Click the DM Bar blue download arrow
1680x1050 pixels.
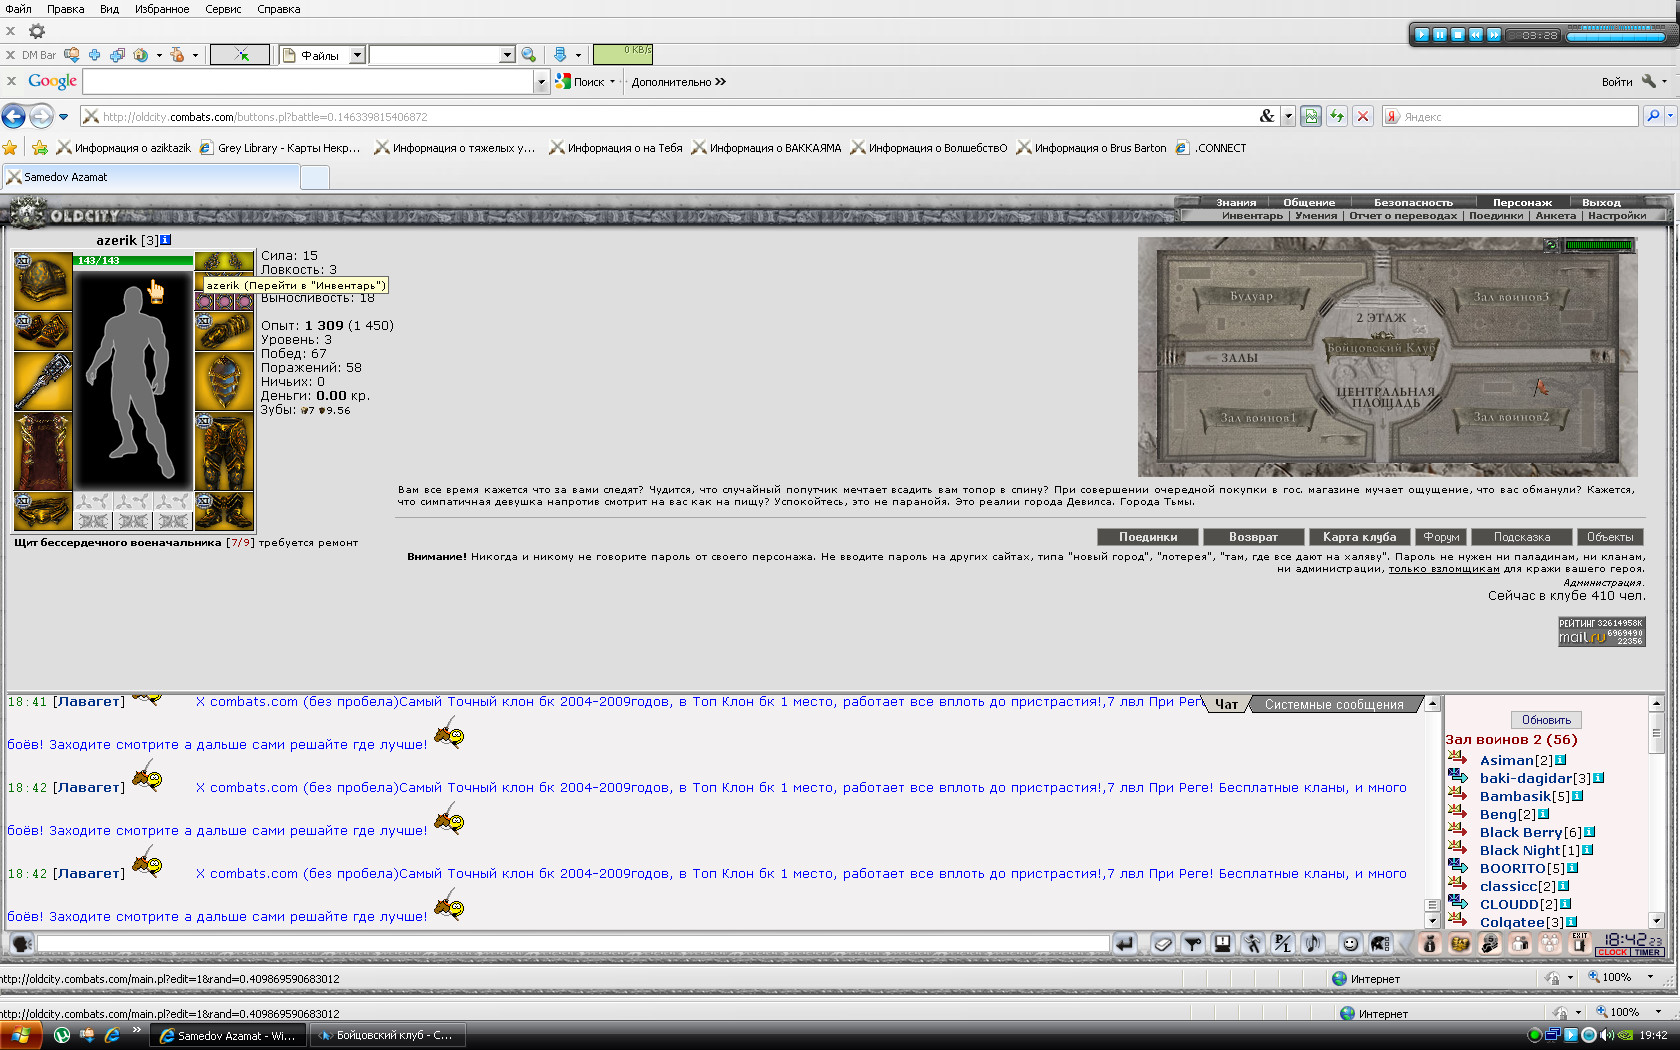point(560,55)
